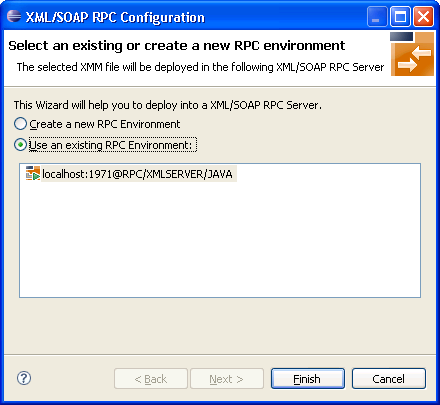Open help via question mark icon
This screenshot has width=440, height=405.
[x=24, y=378]
